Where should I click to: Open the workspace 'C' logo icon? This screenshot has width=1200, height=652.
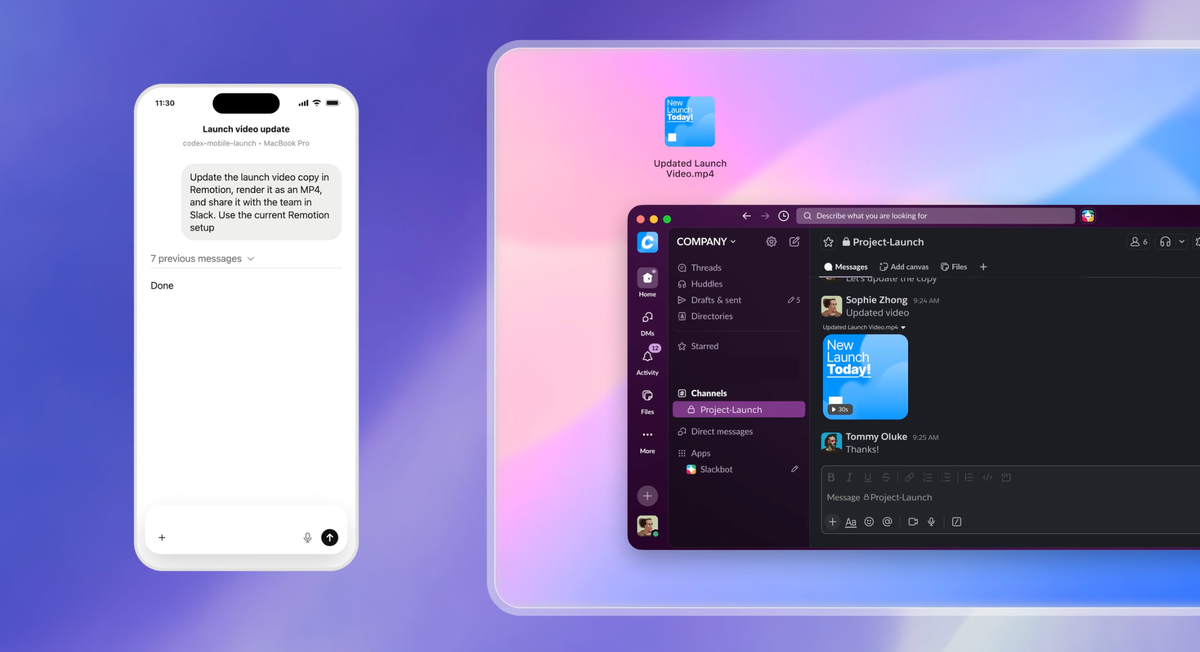(647, 242)
